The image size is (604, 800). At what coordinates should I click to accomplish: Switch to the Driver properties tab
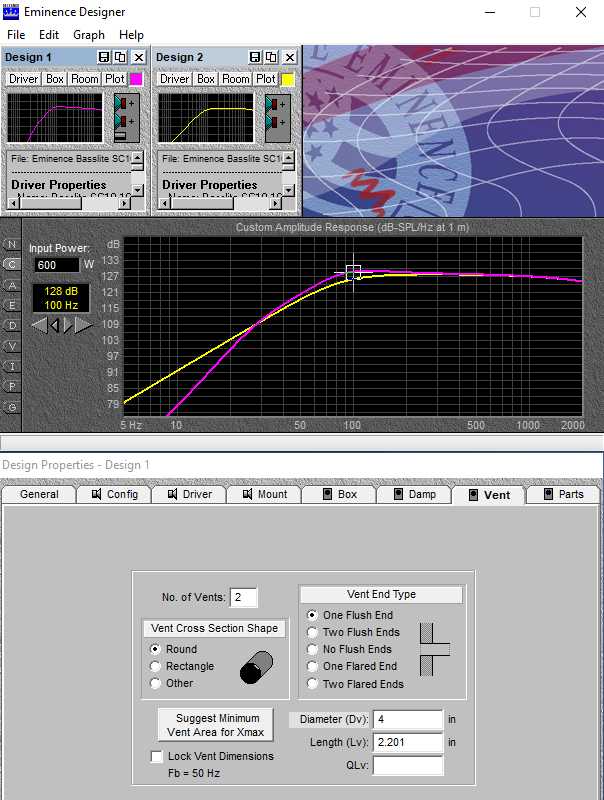[189, 494]
